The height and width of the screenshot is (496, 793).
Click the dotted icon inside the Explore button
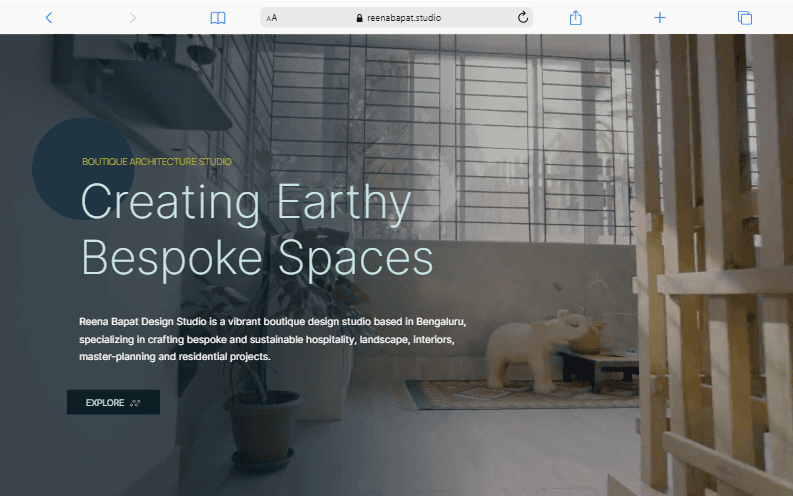[x=135, y=403]
